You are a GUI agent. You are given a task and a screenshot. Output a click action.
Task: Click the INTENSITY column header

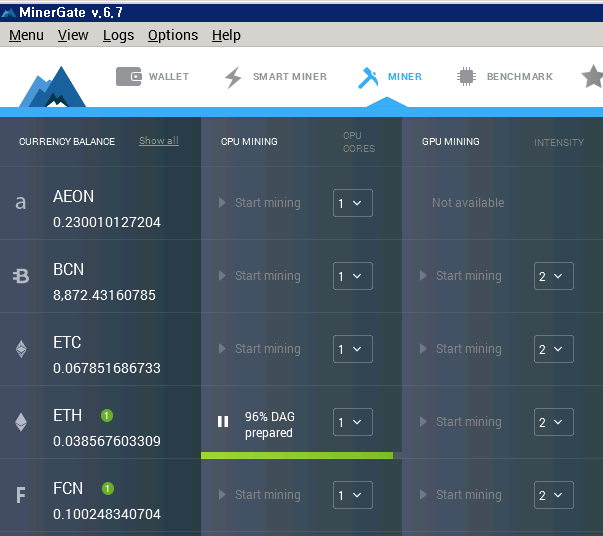(x=559, y=143)
